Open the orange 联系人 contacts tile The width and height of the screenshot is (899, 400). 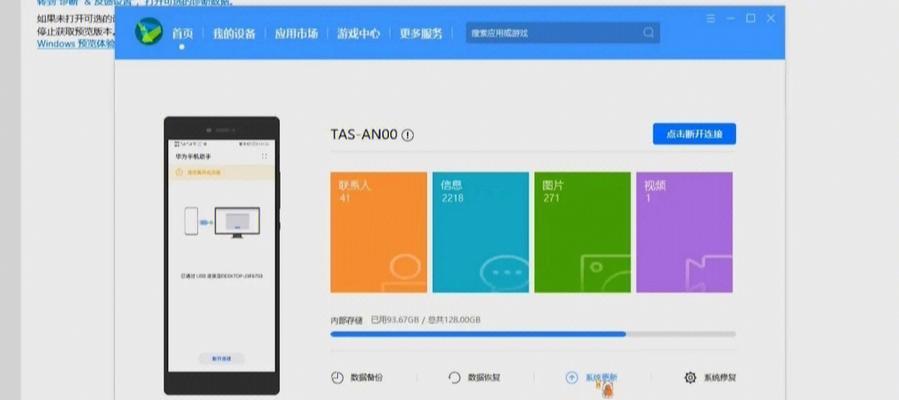click(378, 232)
